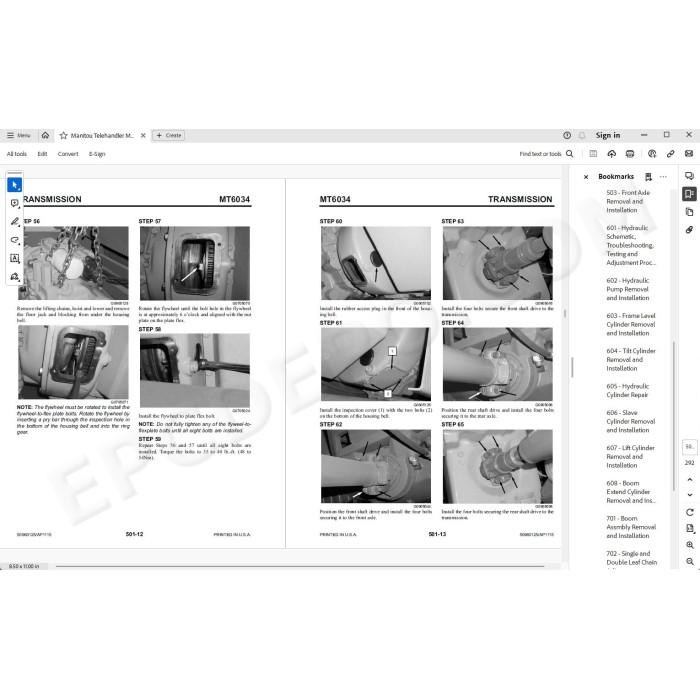Close the Manitou Telehandler tab

(143, 135)
